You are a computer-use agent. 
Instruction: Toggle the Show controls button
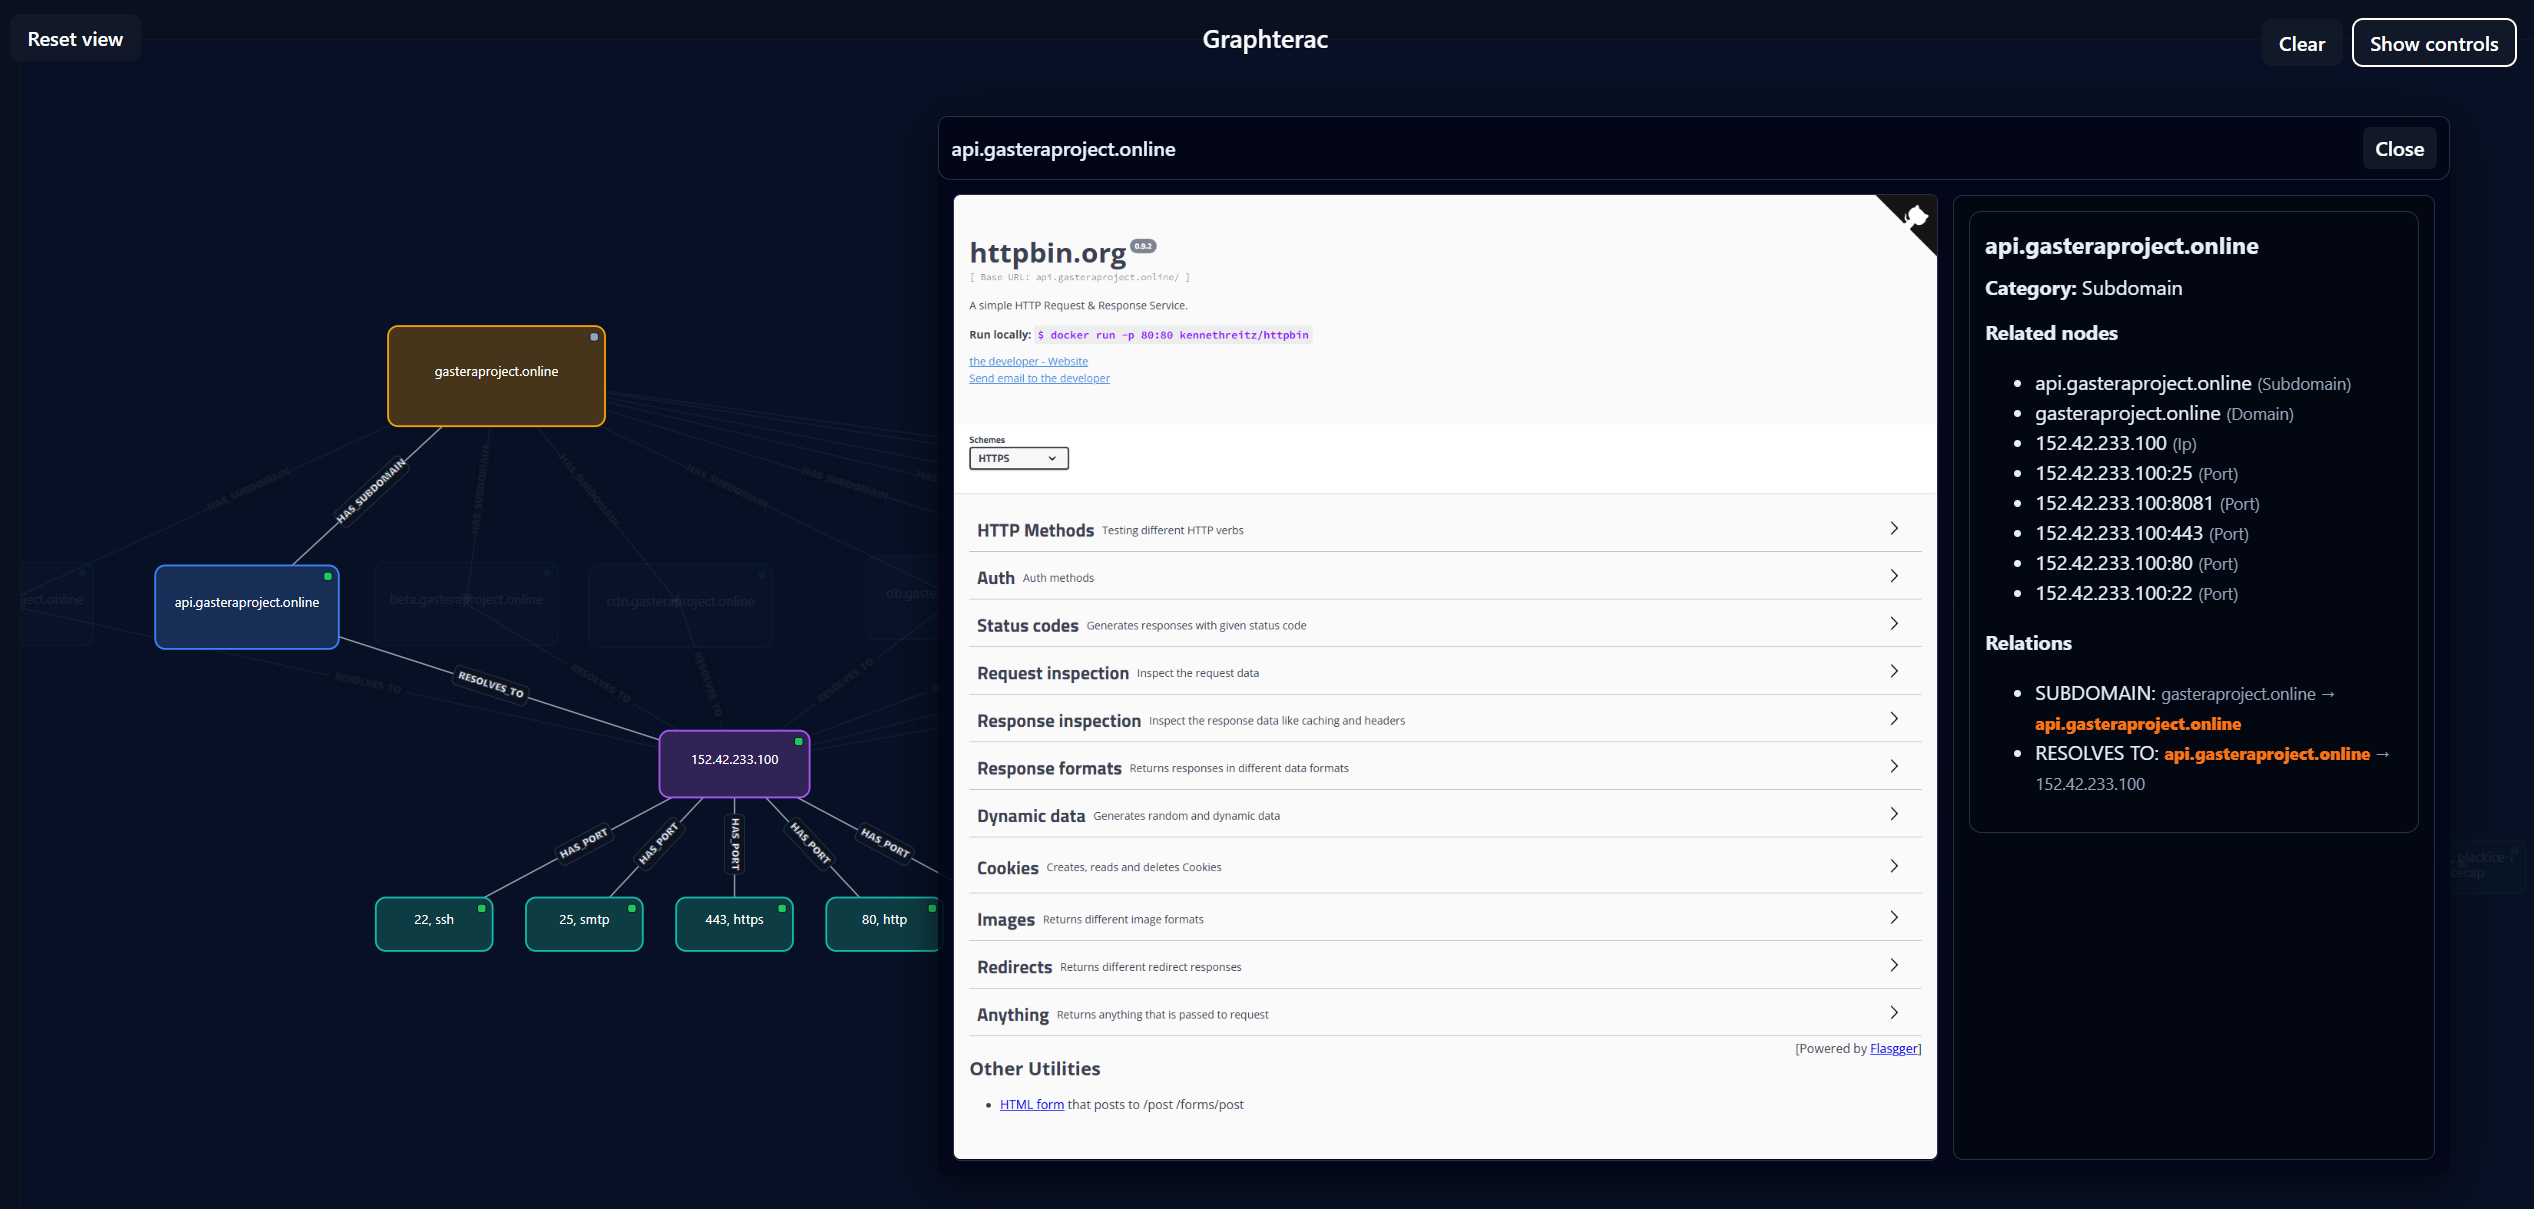(x=2433, y=43)
